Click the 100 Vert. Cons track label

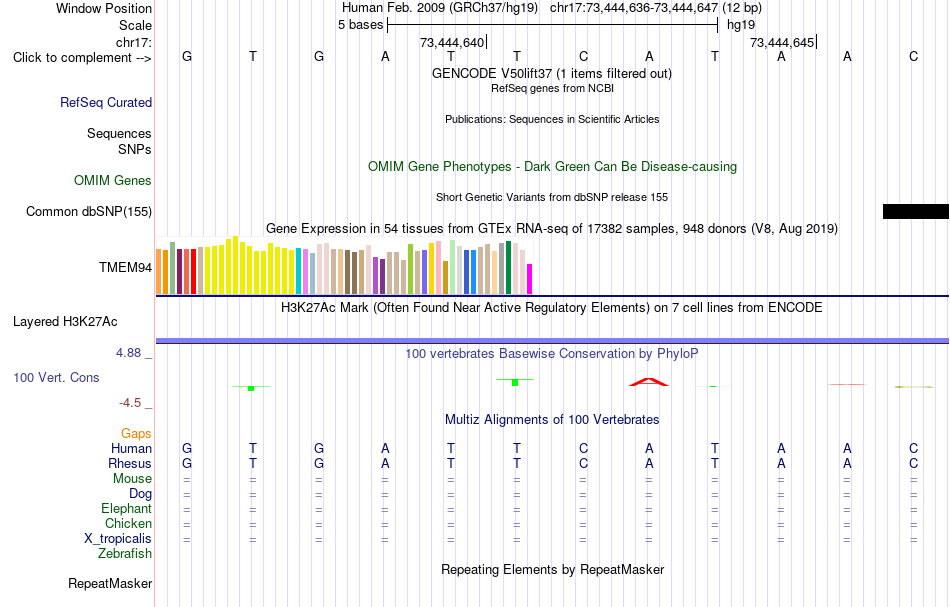click(56, 377)
